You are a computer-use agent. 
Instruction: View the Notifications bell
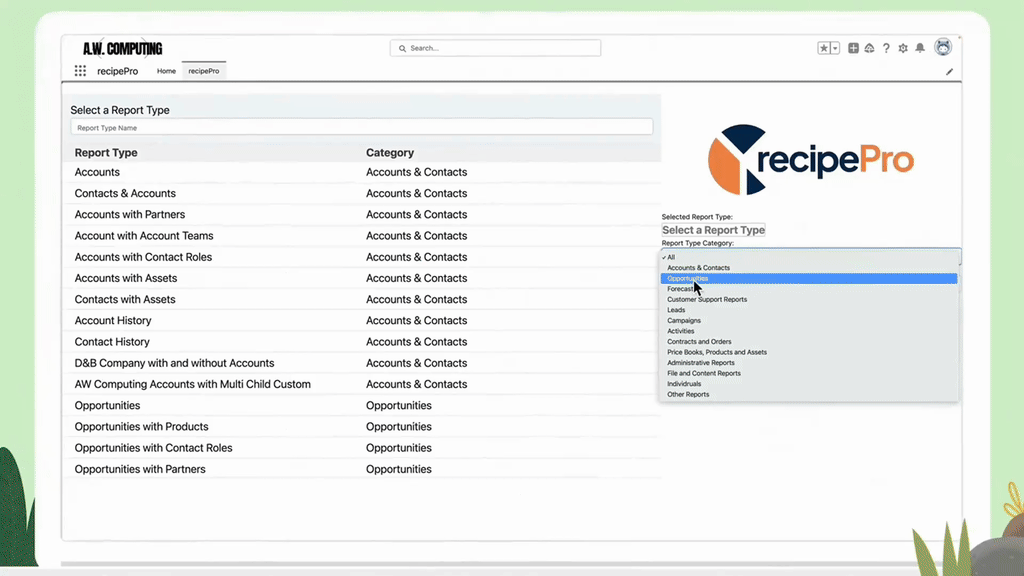click(920, 48)
